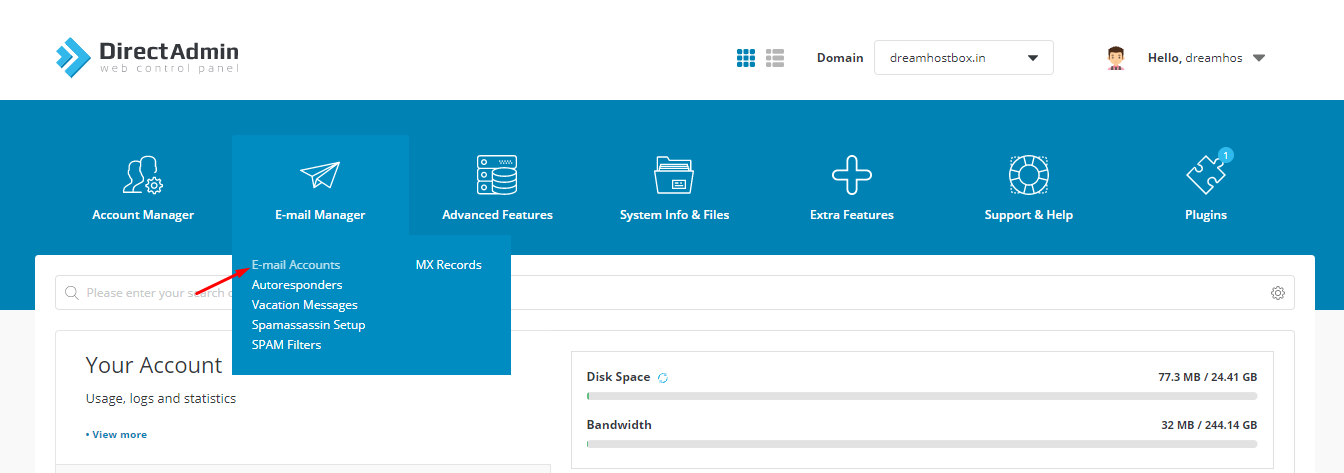Image resolution: width=1344 pixels, height=473 pixels.
Task: Click the Bandwidth label
Action: coord(619,425)
